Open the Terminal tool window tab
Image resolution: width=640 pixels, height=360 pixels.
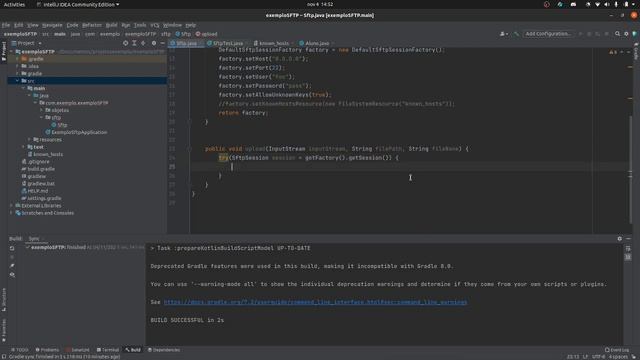(x=108, y=350)
